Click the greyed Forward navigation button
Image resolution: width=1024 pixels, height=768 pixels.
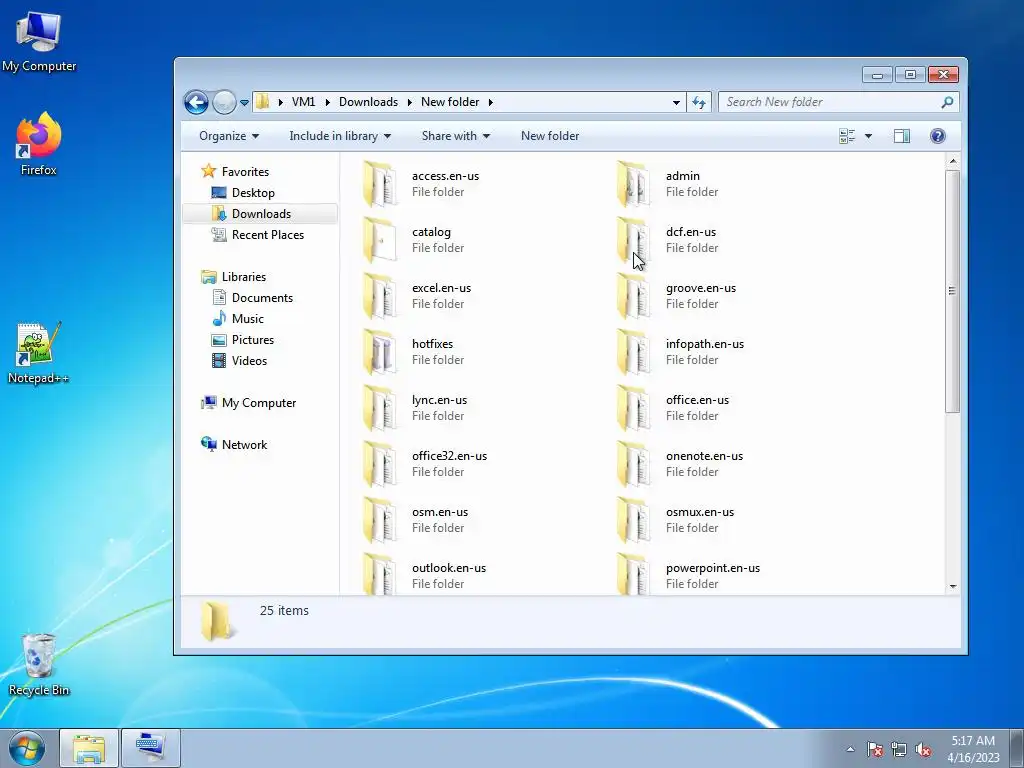coord(224,103)
